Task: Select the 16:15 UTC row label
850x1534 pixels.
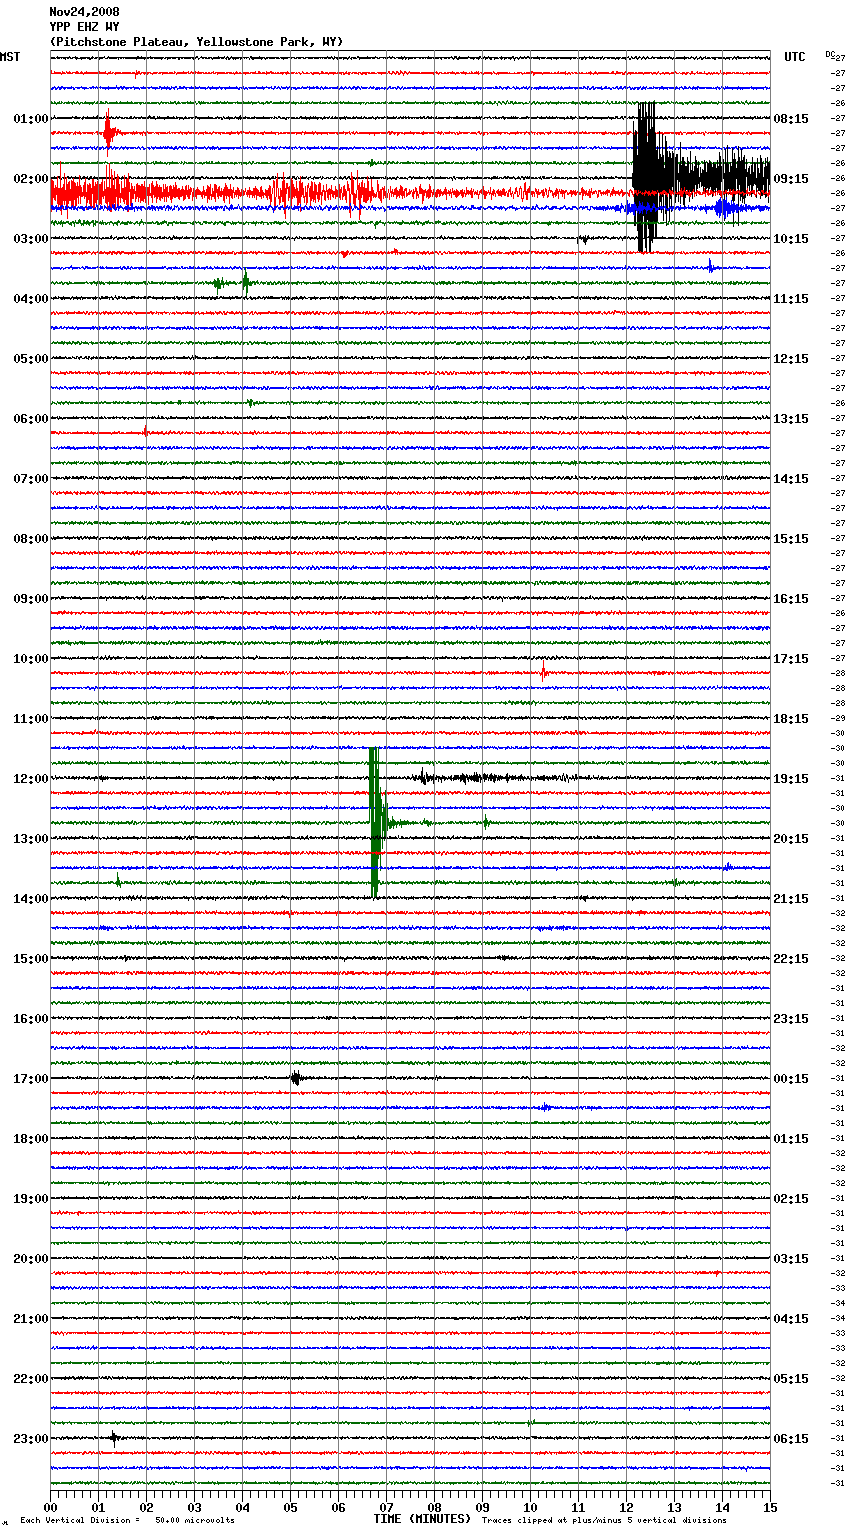Action: (791, 599)
